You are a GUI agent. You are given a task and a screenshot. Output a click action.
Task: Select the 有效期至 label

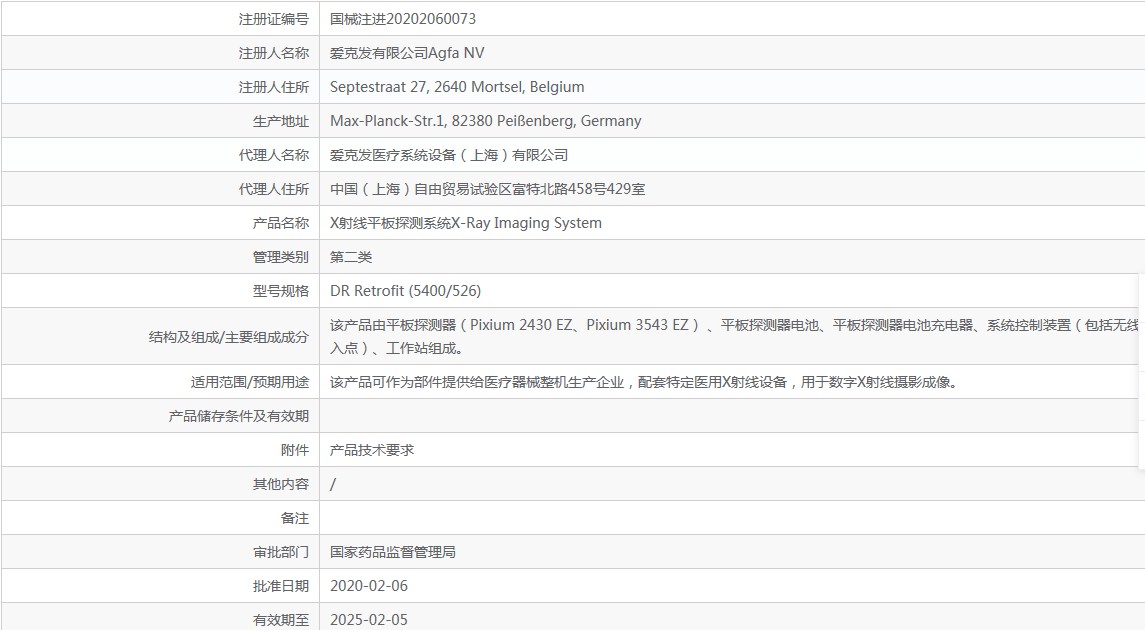(x=280, y=620)
